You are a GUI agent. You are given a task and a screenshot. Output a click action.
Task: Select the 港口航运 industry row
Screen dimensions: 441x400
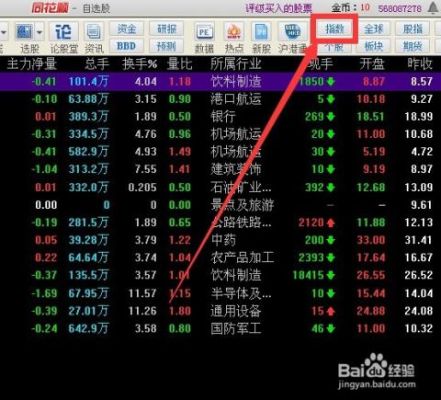[220, 99]
